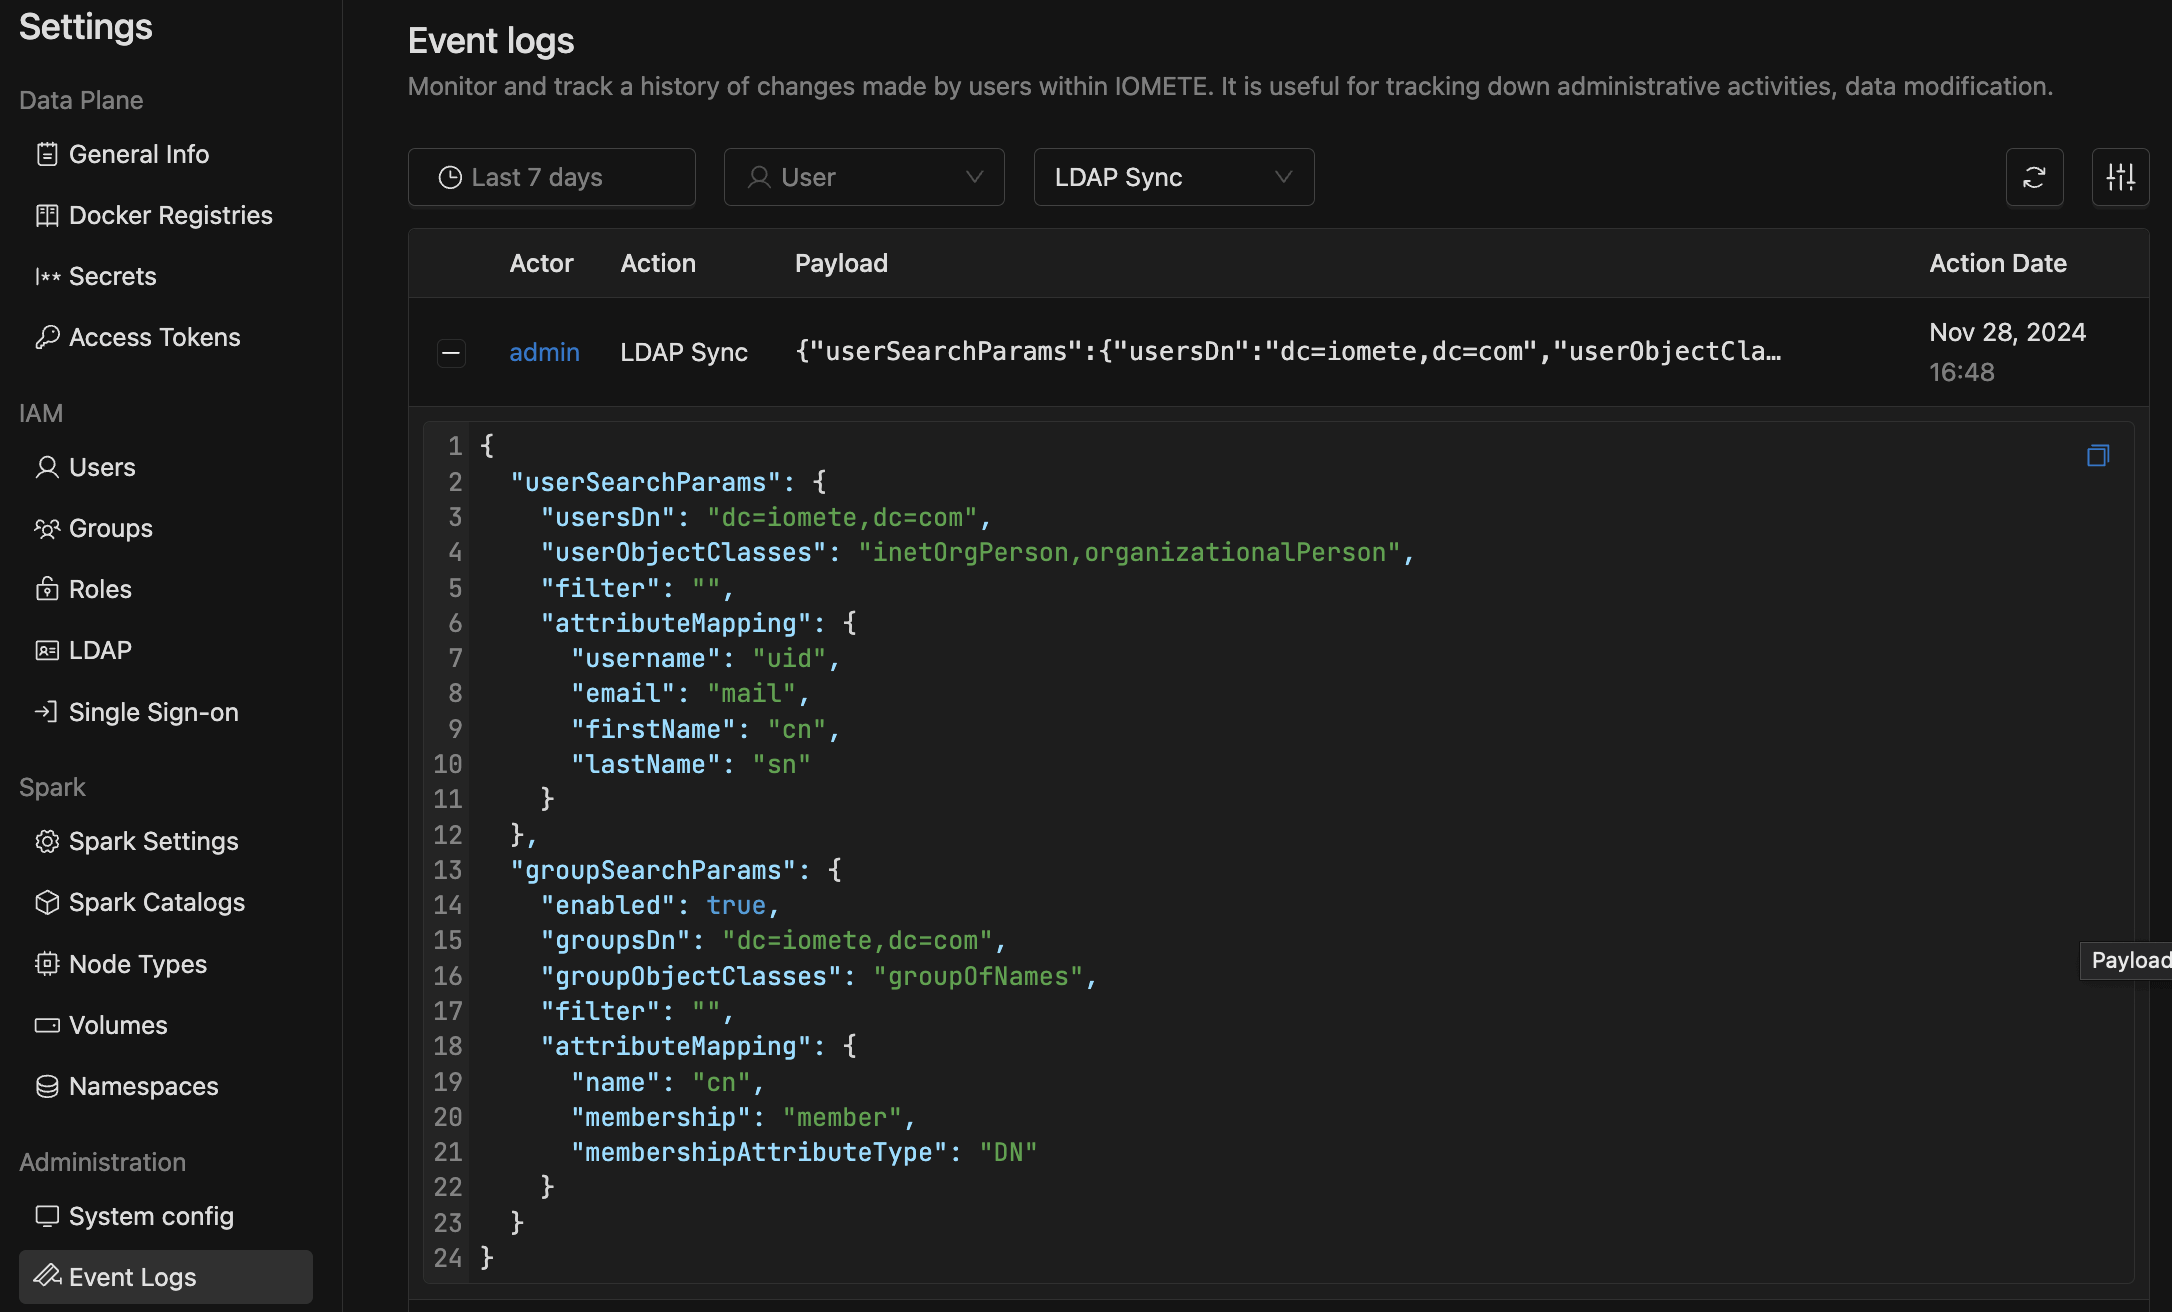Click the System config monitor icon
Screen dimensions: 2172x1312
(47, 1216)
